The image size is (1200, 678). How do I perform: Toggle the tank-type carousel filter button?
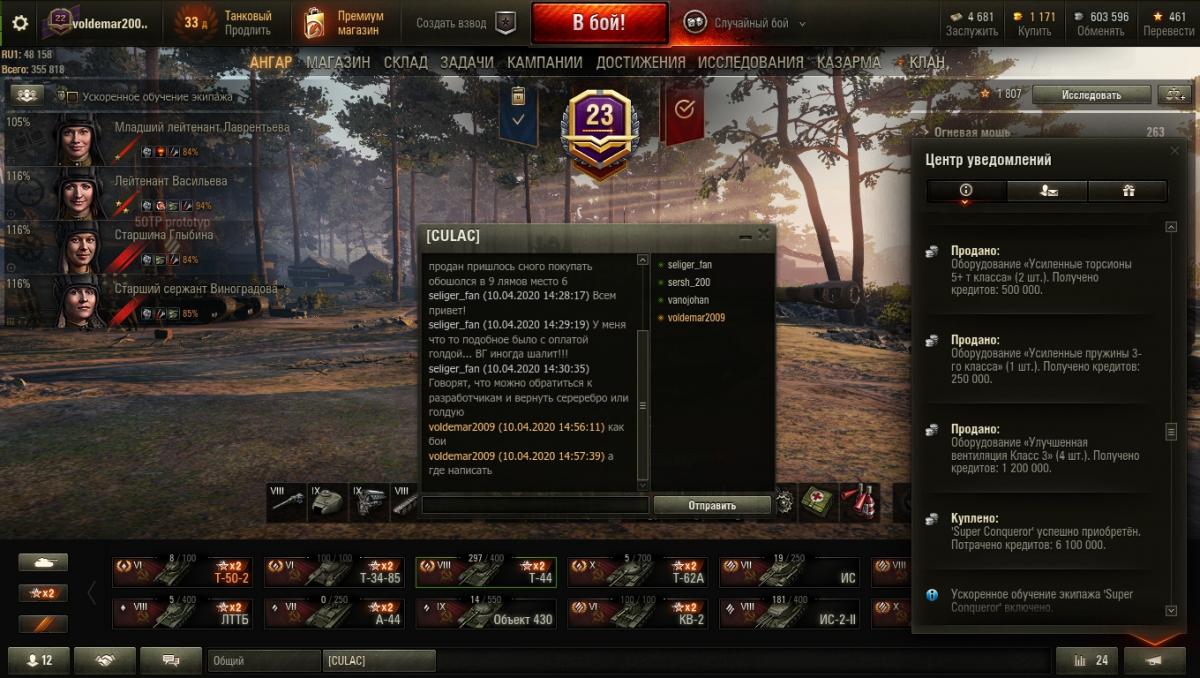click(x=43, y=563)
